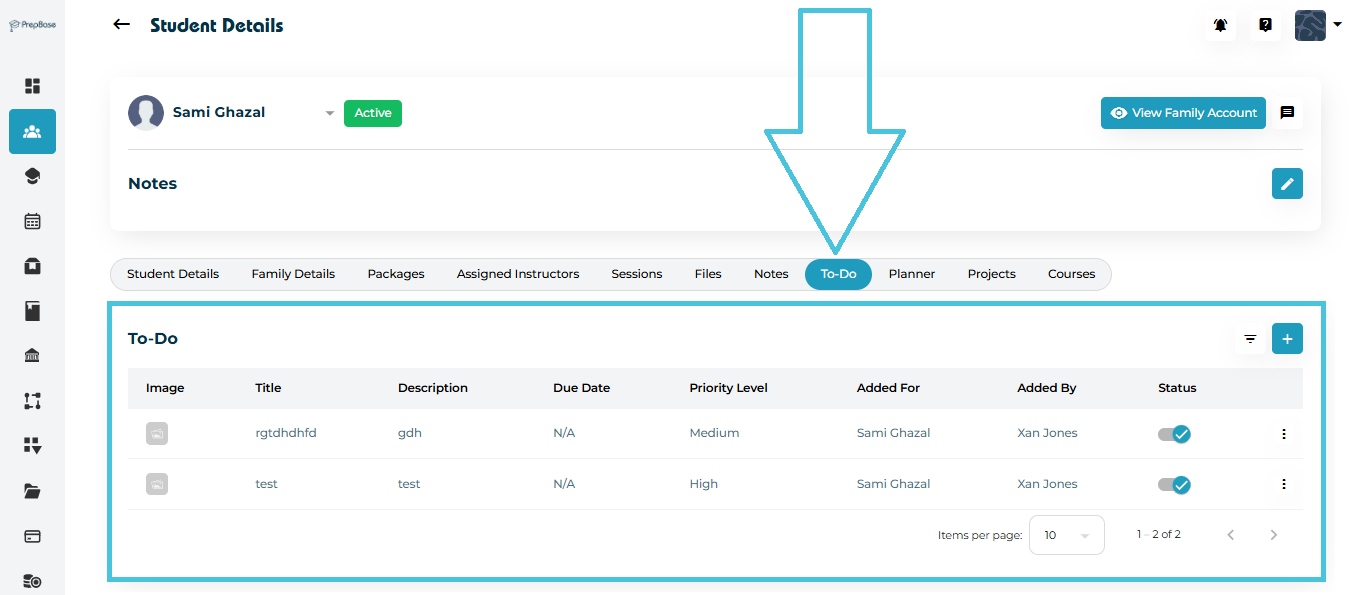This screenshot has height=595, width=1365.
Task: Toggle status for the test task
Action: pos(1174,484)
